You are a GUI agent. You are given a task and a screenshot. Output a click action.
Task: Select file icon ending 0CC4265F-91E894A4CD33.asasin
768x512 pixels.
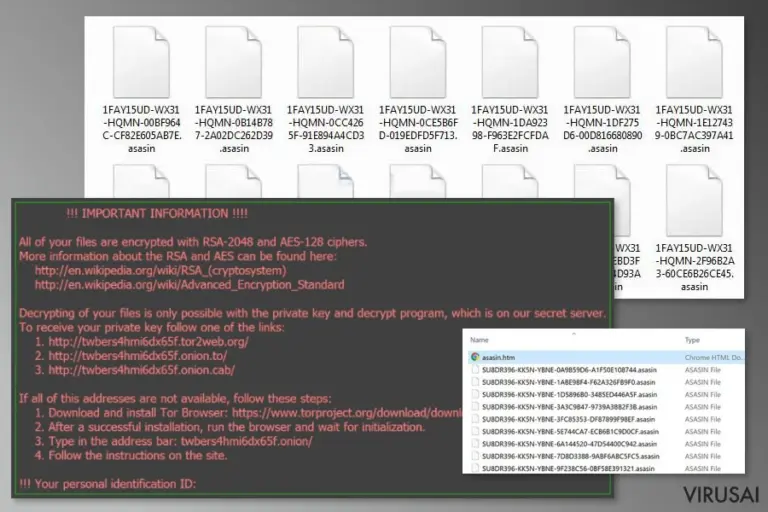tap(326, 62)
